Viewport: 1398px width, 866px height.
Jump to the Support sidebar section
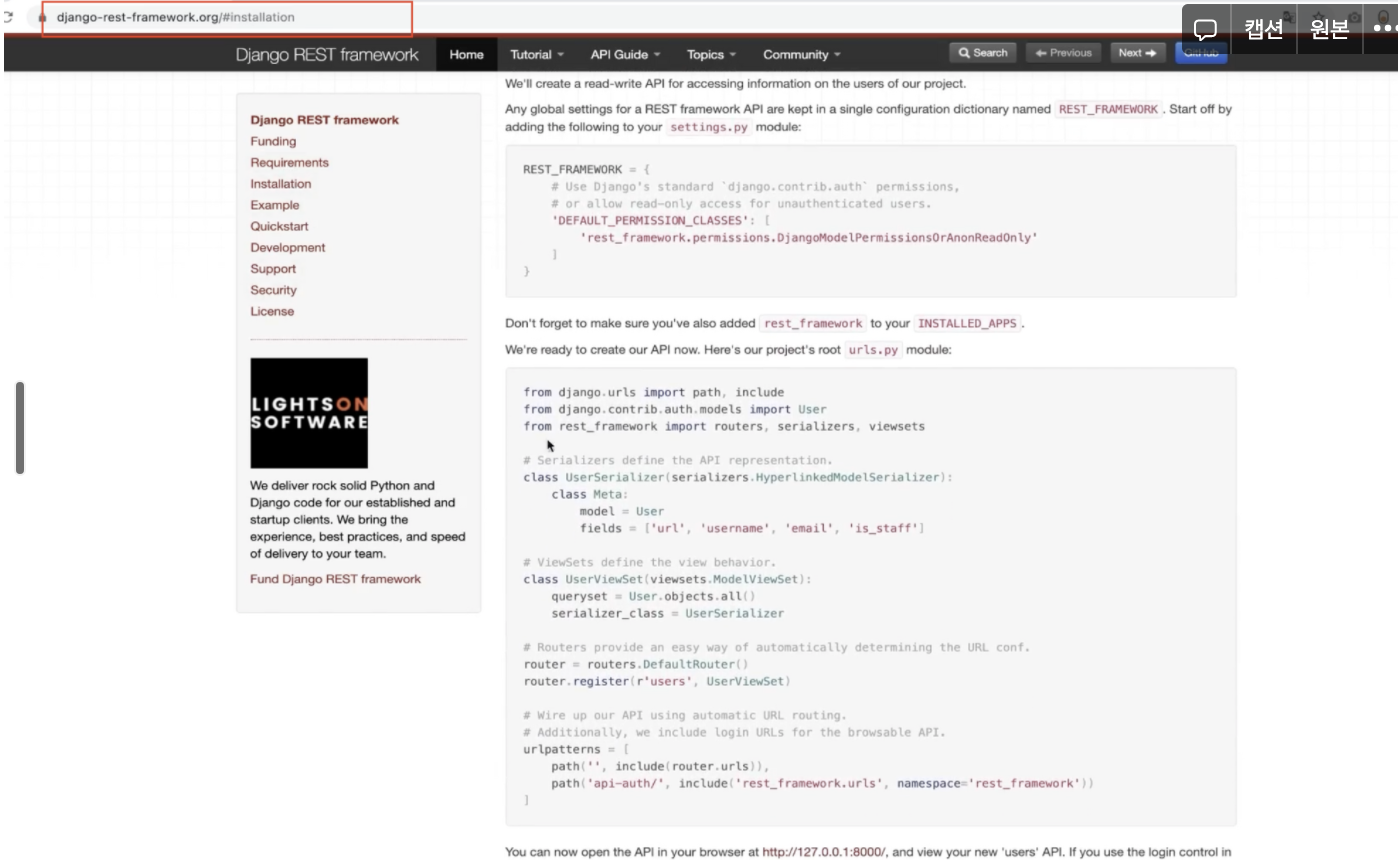(273, 269)
